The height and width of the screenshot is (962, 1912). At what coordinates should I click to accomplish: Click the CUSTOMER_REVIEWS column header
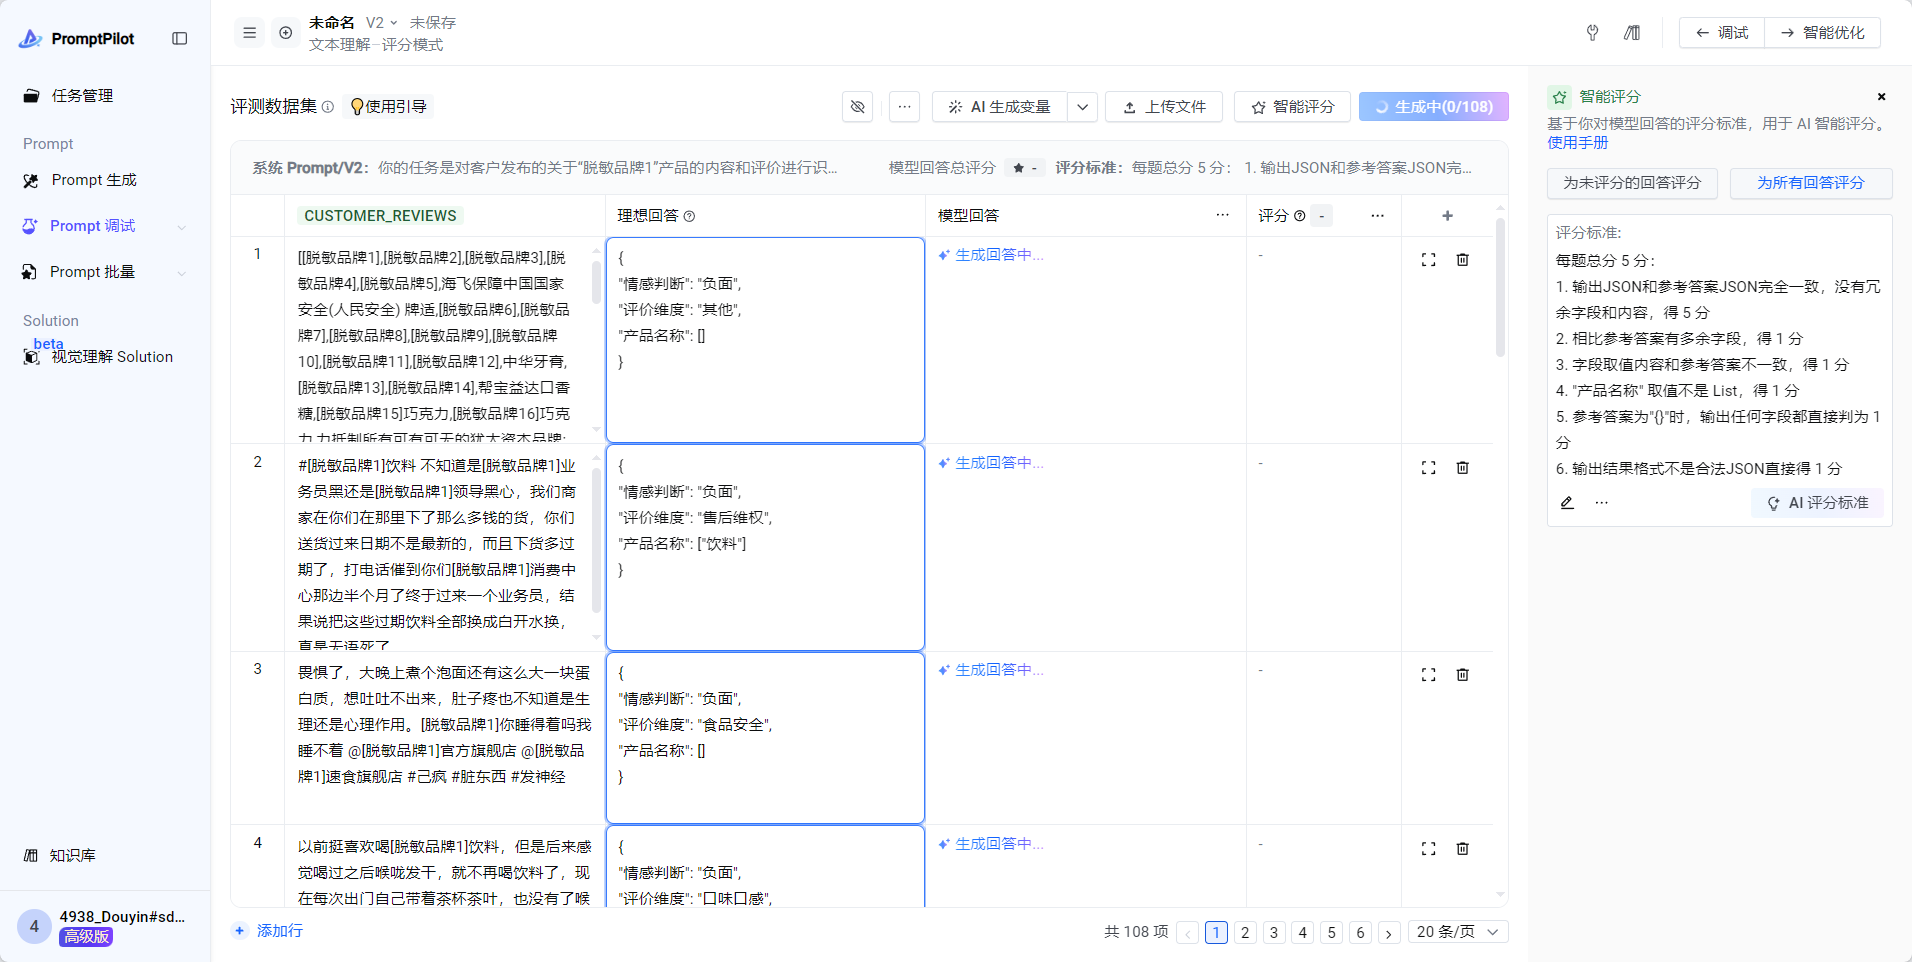(x=380, y=216)
